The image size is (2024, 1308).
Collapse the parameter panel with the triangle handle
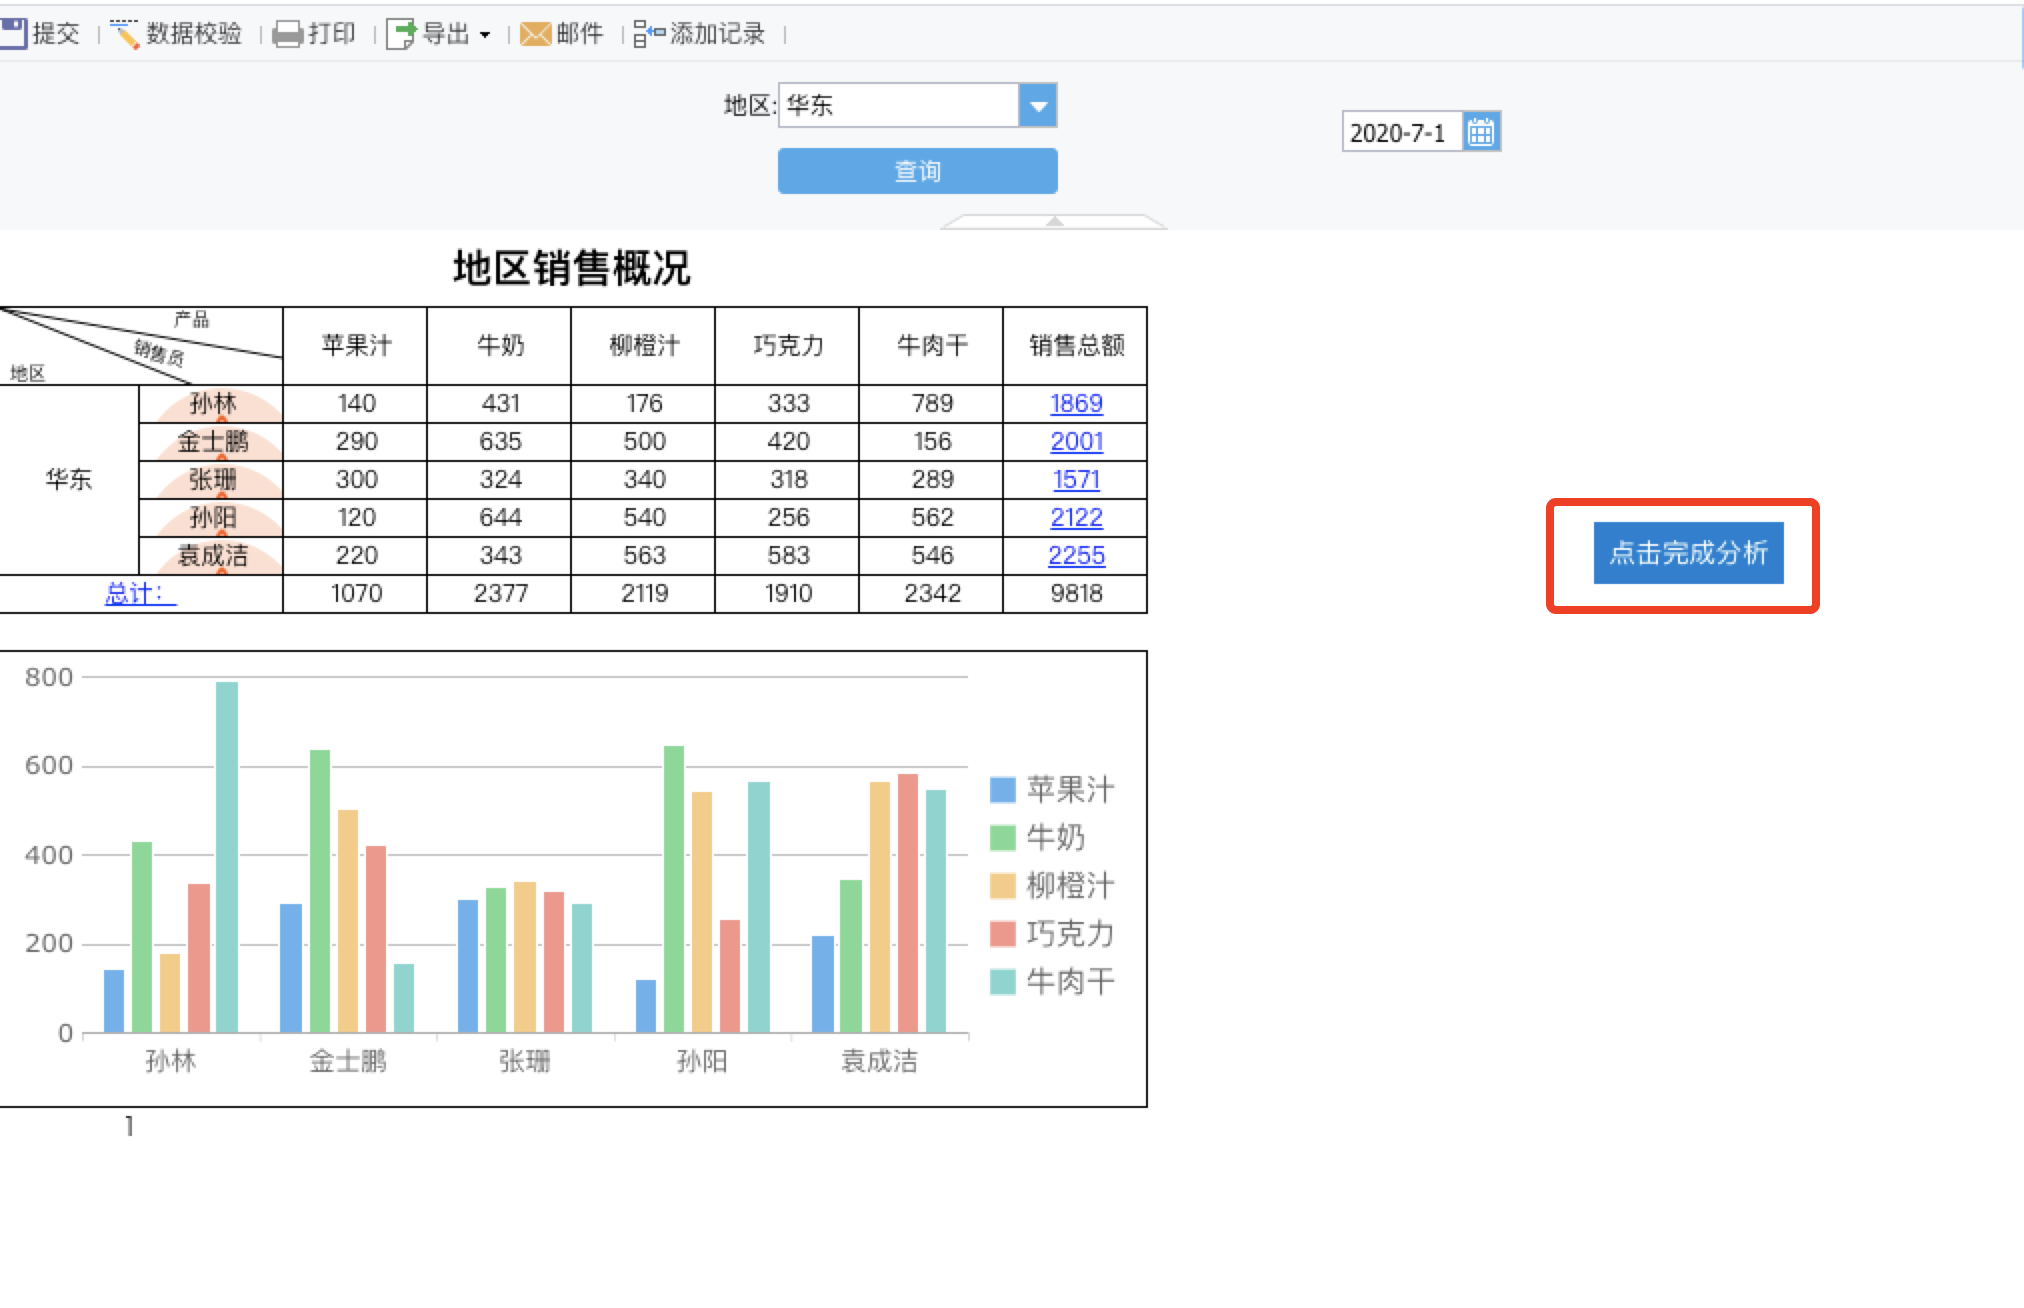[1054, 221]
